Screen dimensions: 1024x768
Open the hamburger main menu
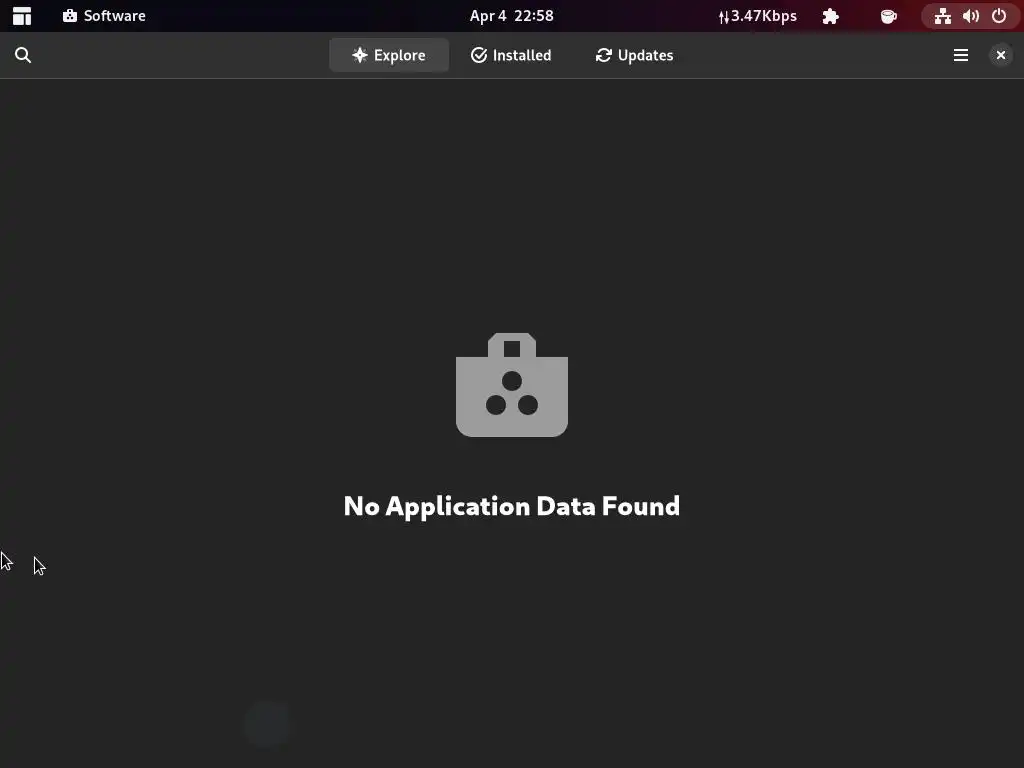point(961,56)
